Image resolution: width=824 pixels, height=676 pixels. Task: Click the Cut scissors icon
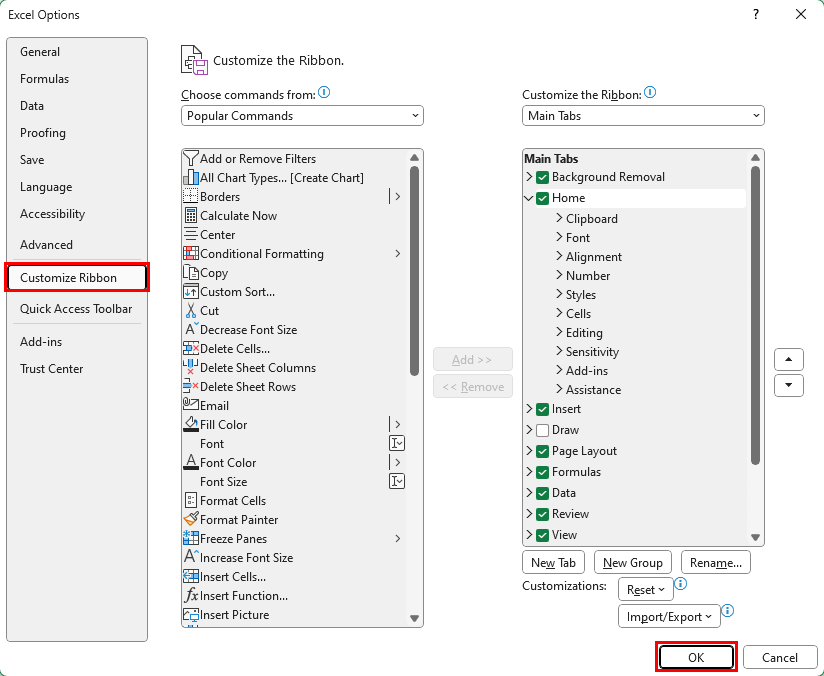(x=191, y=311)
